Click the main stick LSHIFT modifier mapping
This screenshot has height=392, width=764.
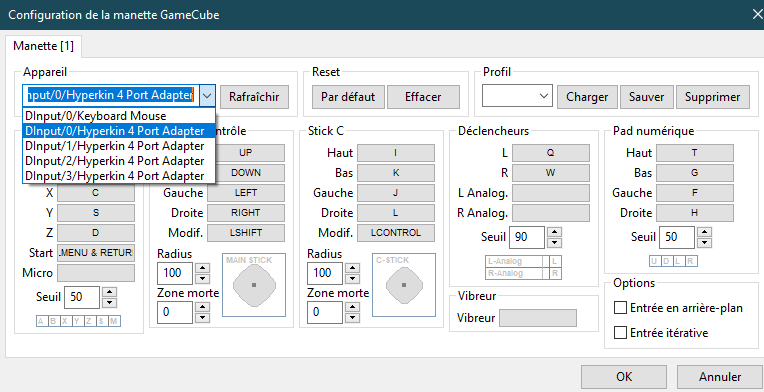246,233
